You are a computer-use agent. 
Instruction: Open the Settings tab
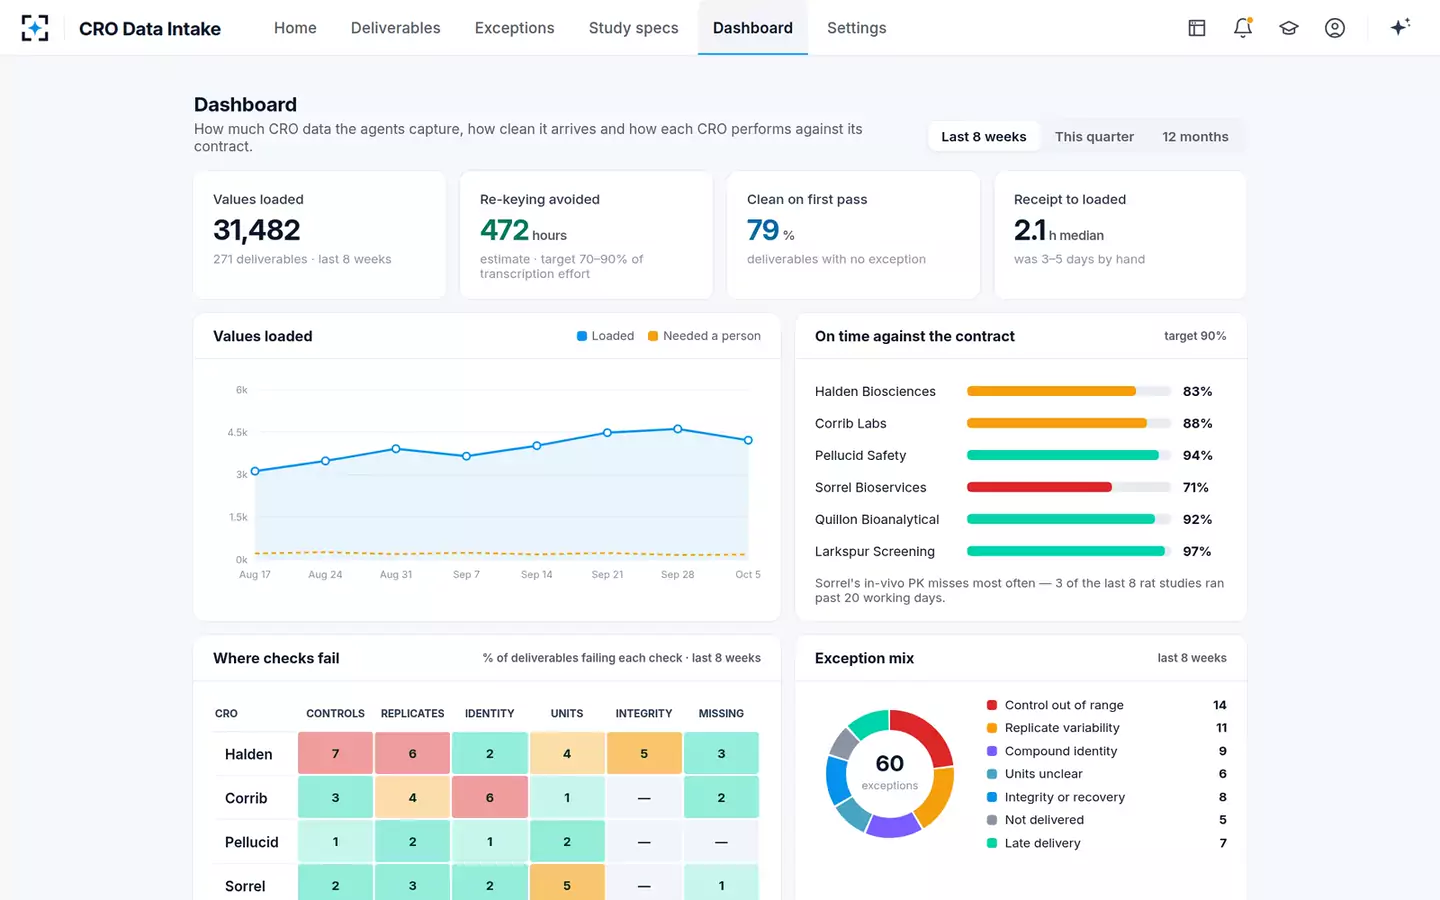click(x=857, y=28)
